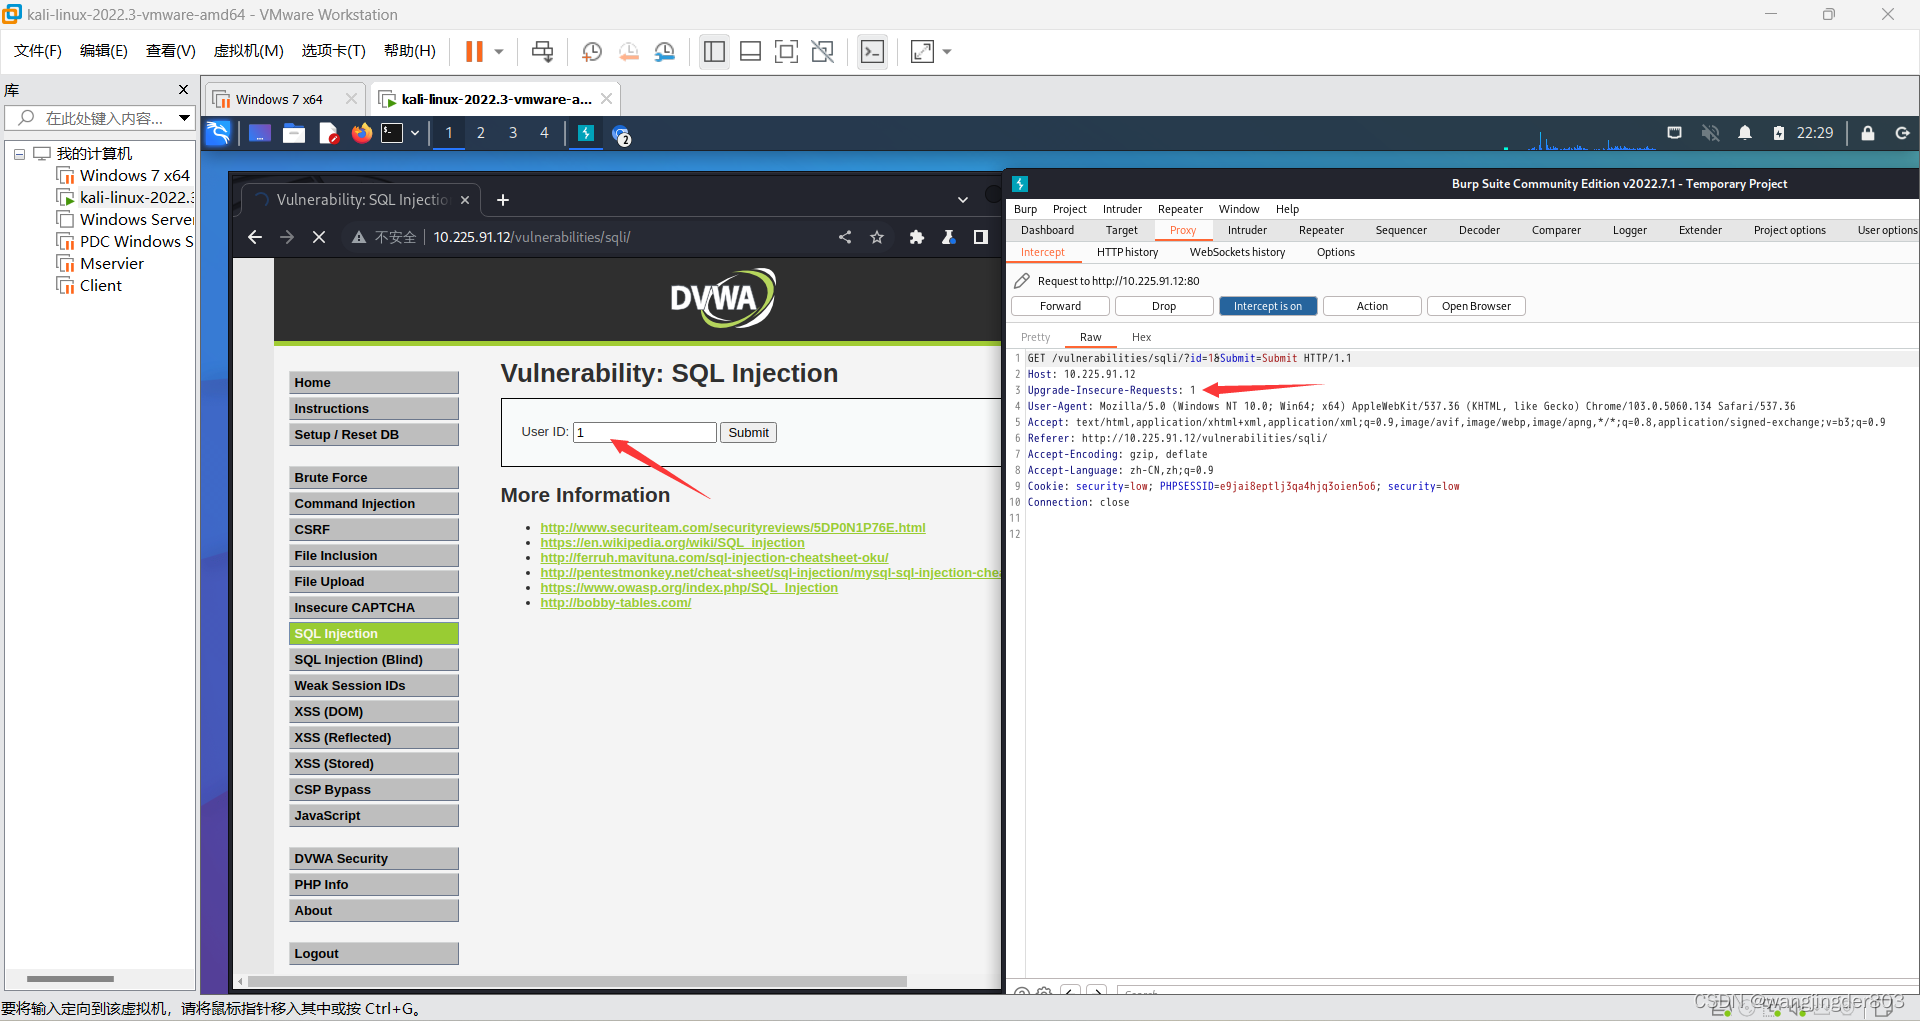Click take snapshot clock icon

click(592, 52)
